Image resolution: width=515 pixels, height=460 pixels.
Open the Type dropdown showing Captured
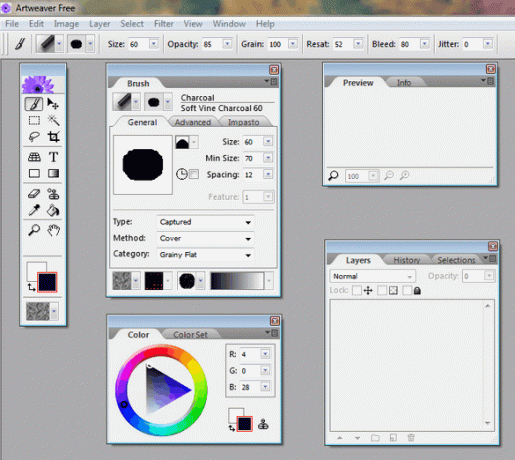pos(205,222)
